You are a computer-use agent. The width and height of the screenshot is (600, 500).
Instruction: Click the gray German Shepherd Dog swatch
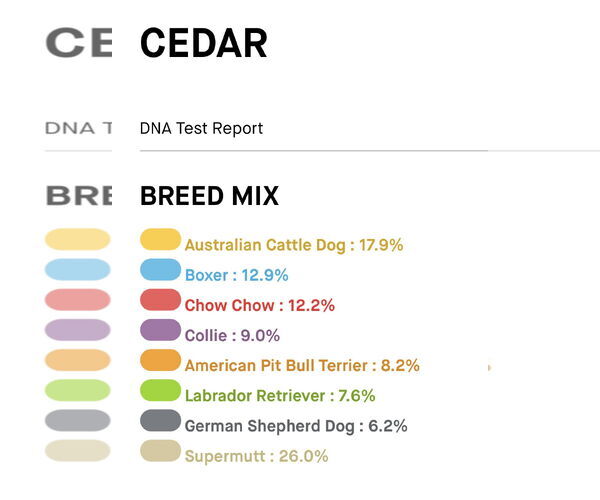pyautogui.click(x=160, y=421)
